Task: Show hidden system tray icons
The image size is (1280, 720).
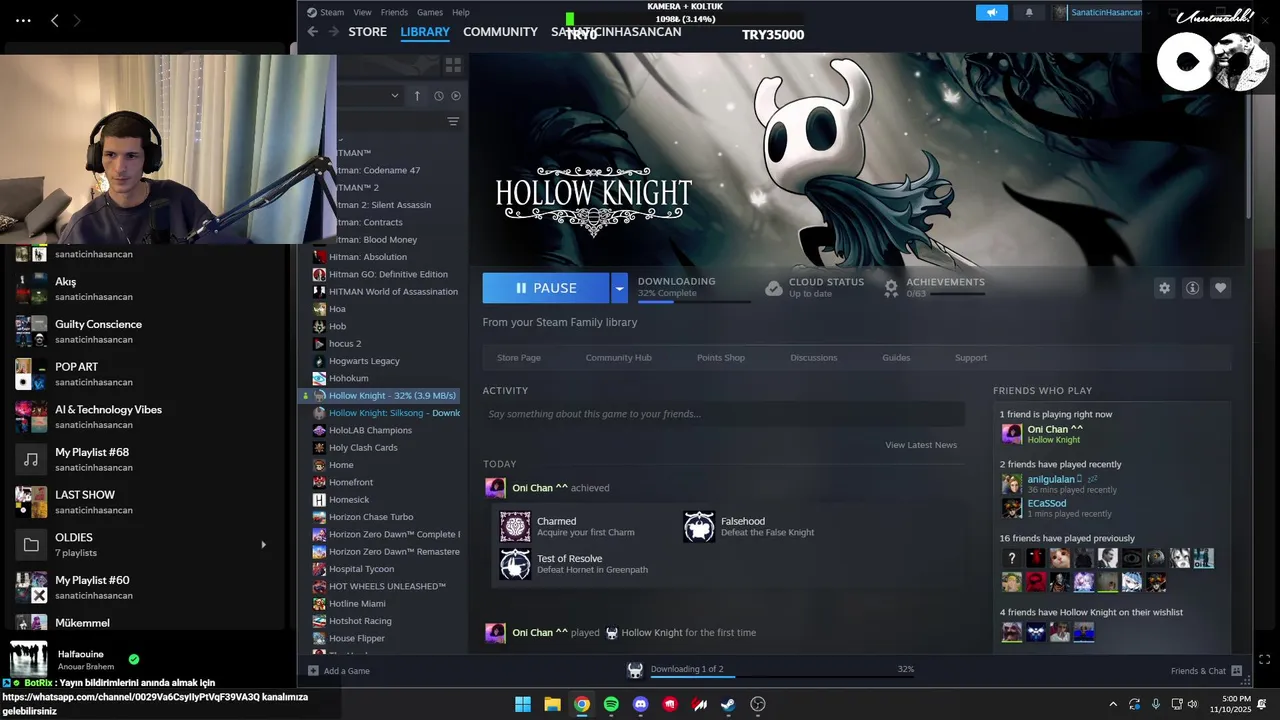Action: pos(1113,704)
